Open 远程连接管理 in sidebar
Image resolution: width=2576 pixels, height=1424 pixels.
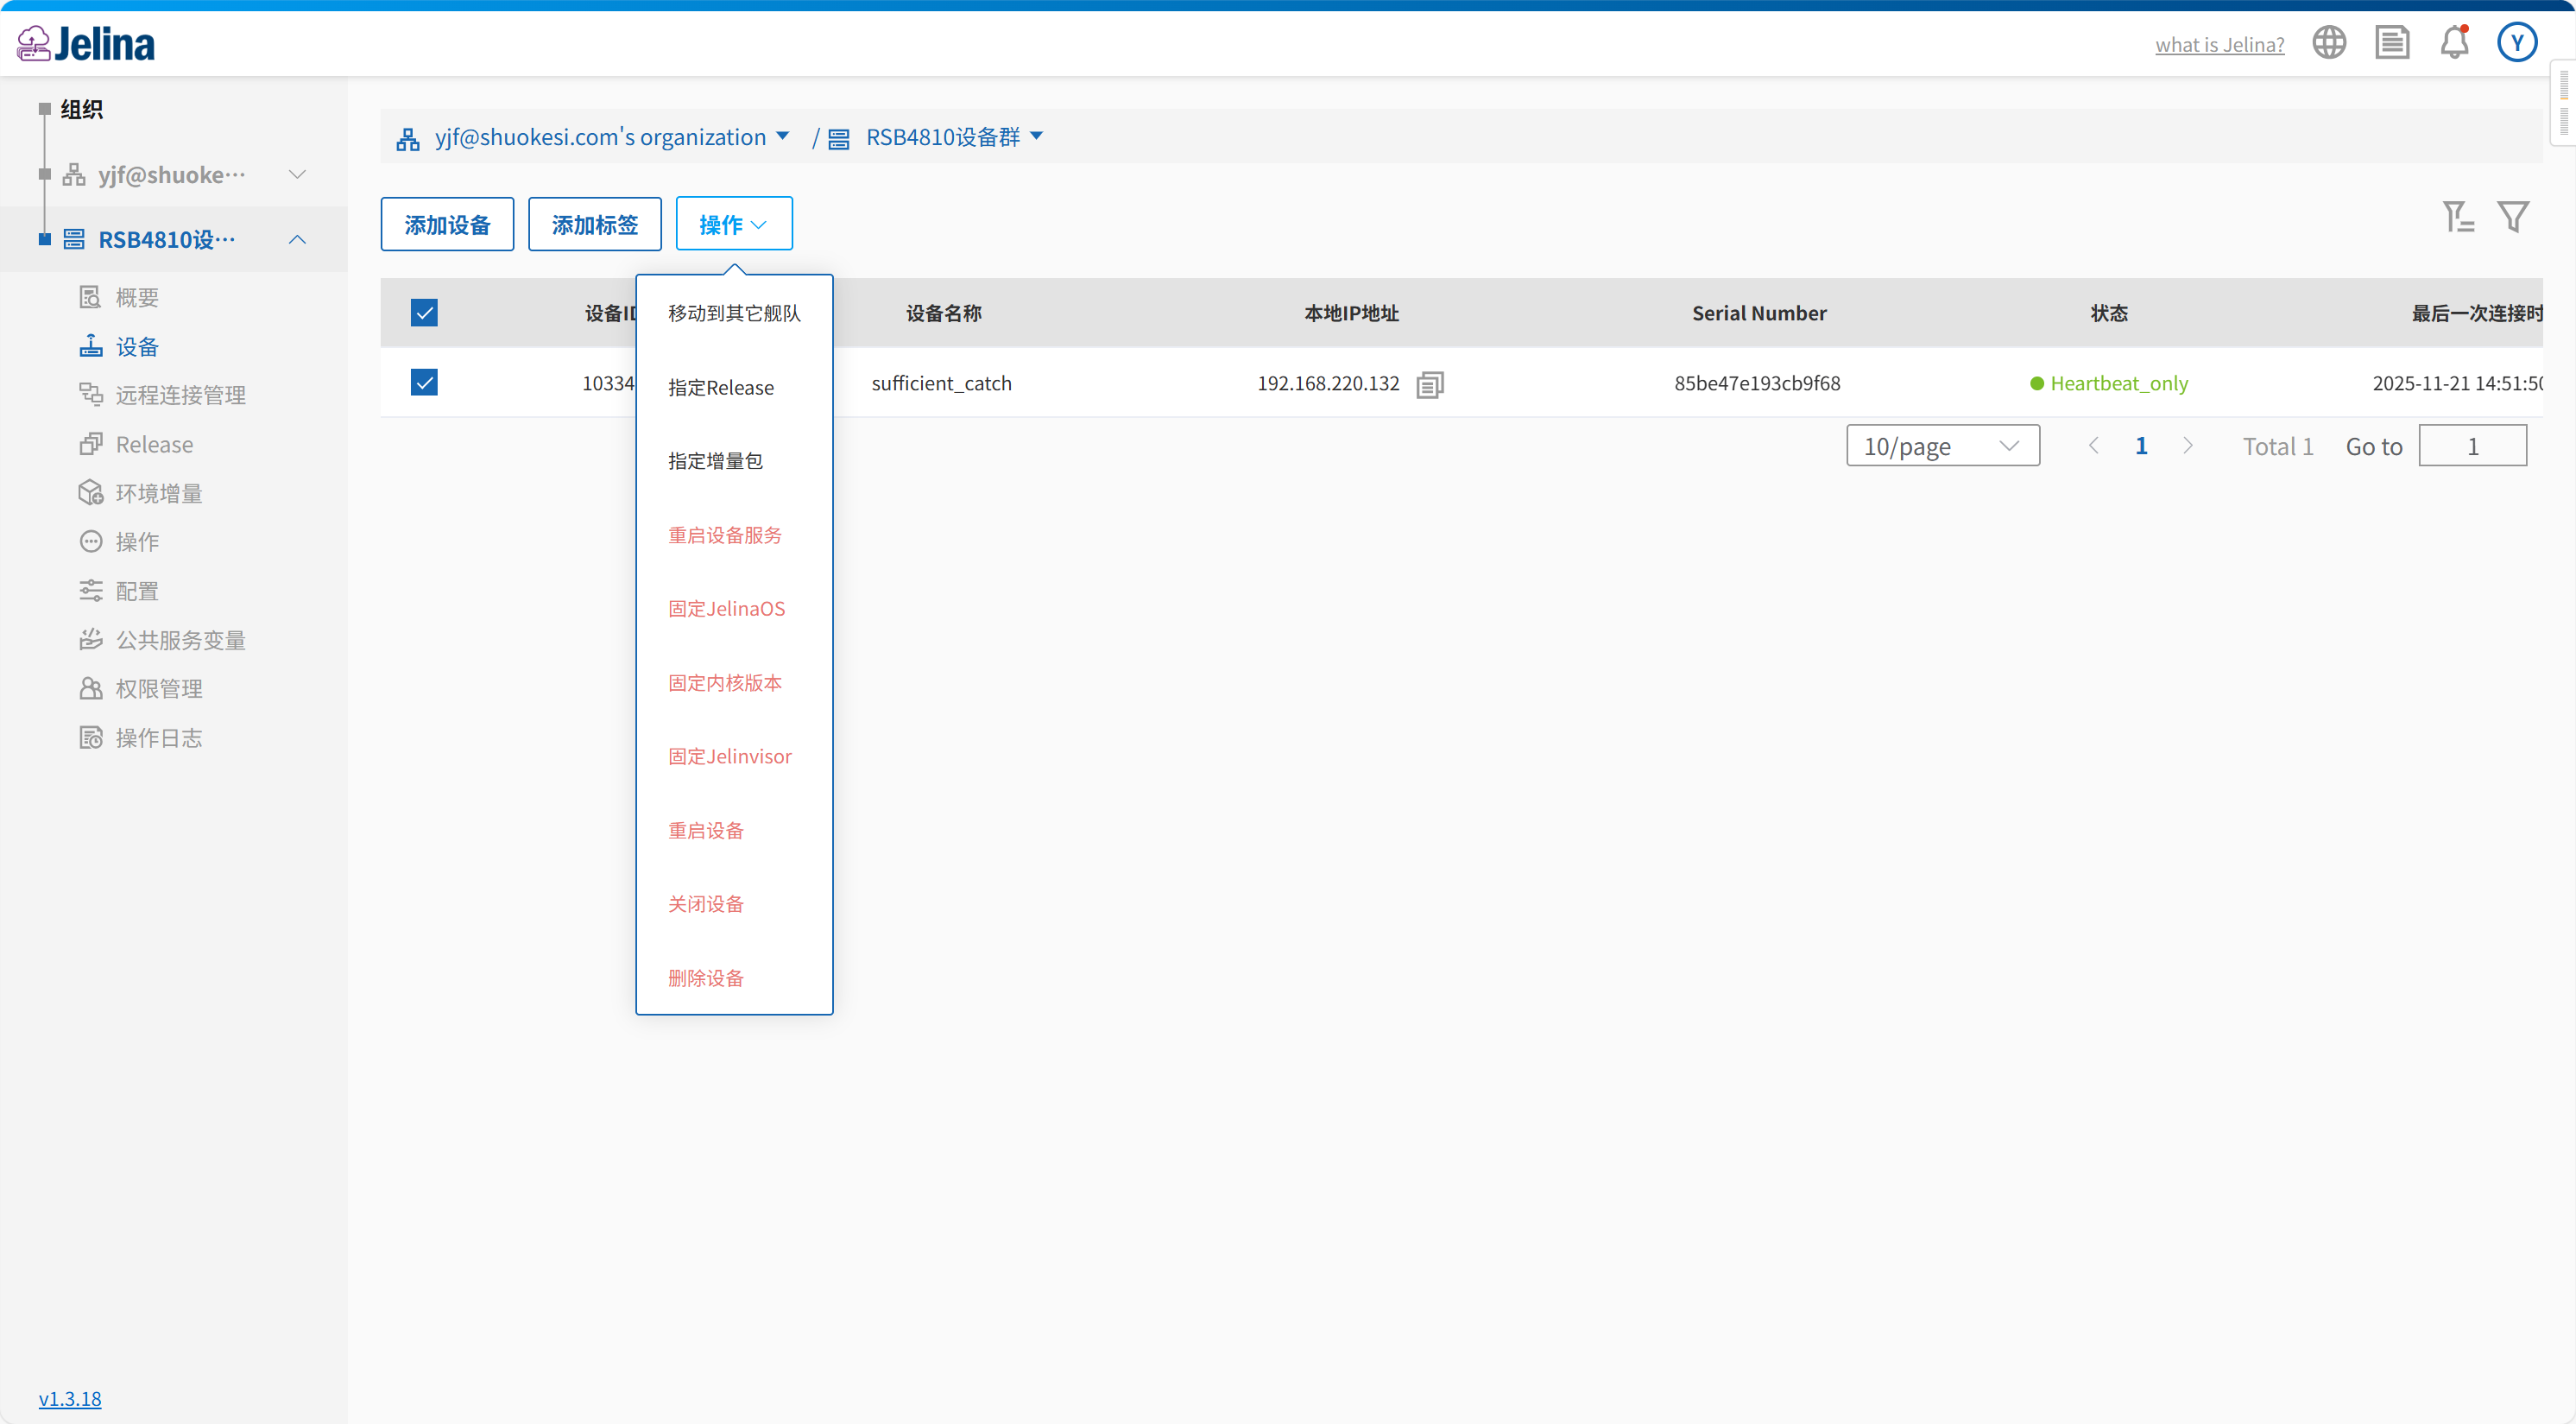pyautogui.click(x=180, y=395)
